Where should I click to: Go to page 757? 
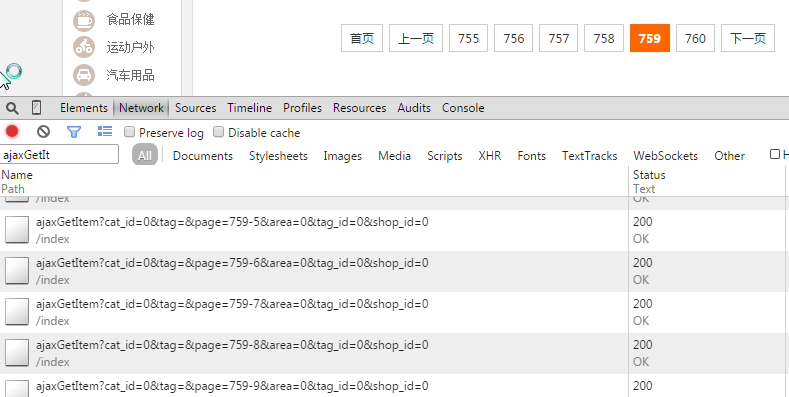tap(559, 38)
